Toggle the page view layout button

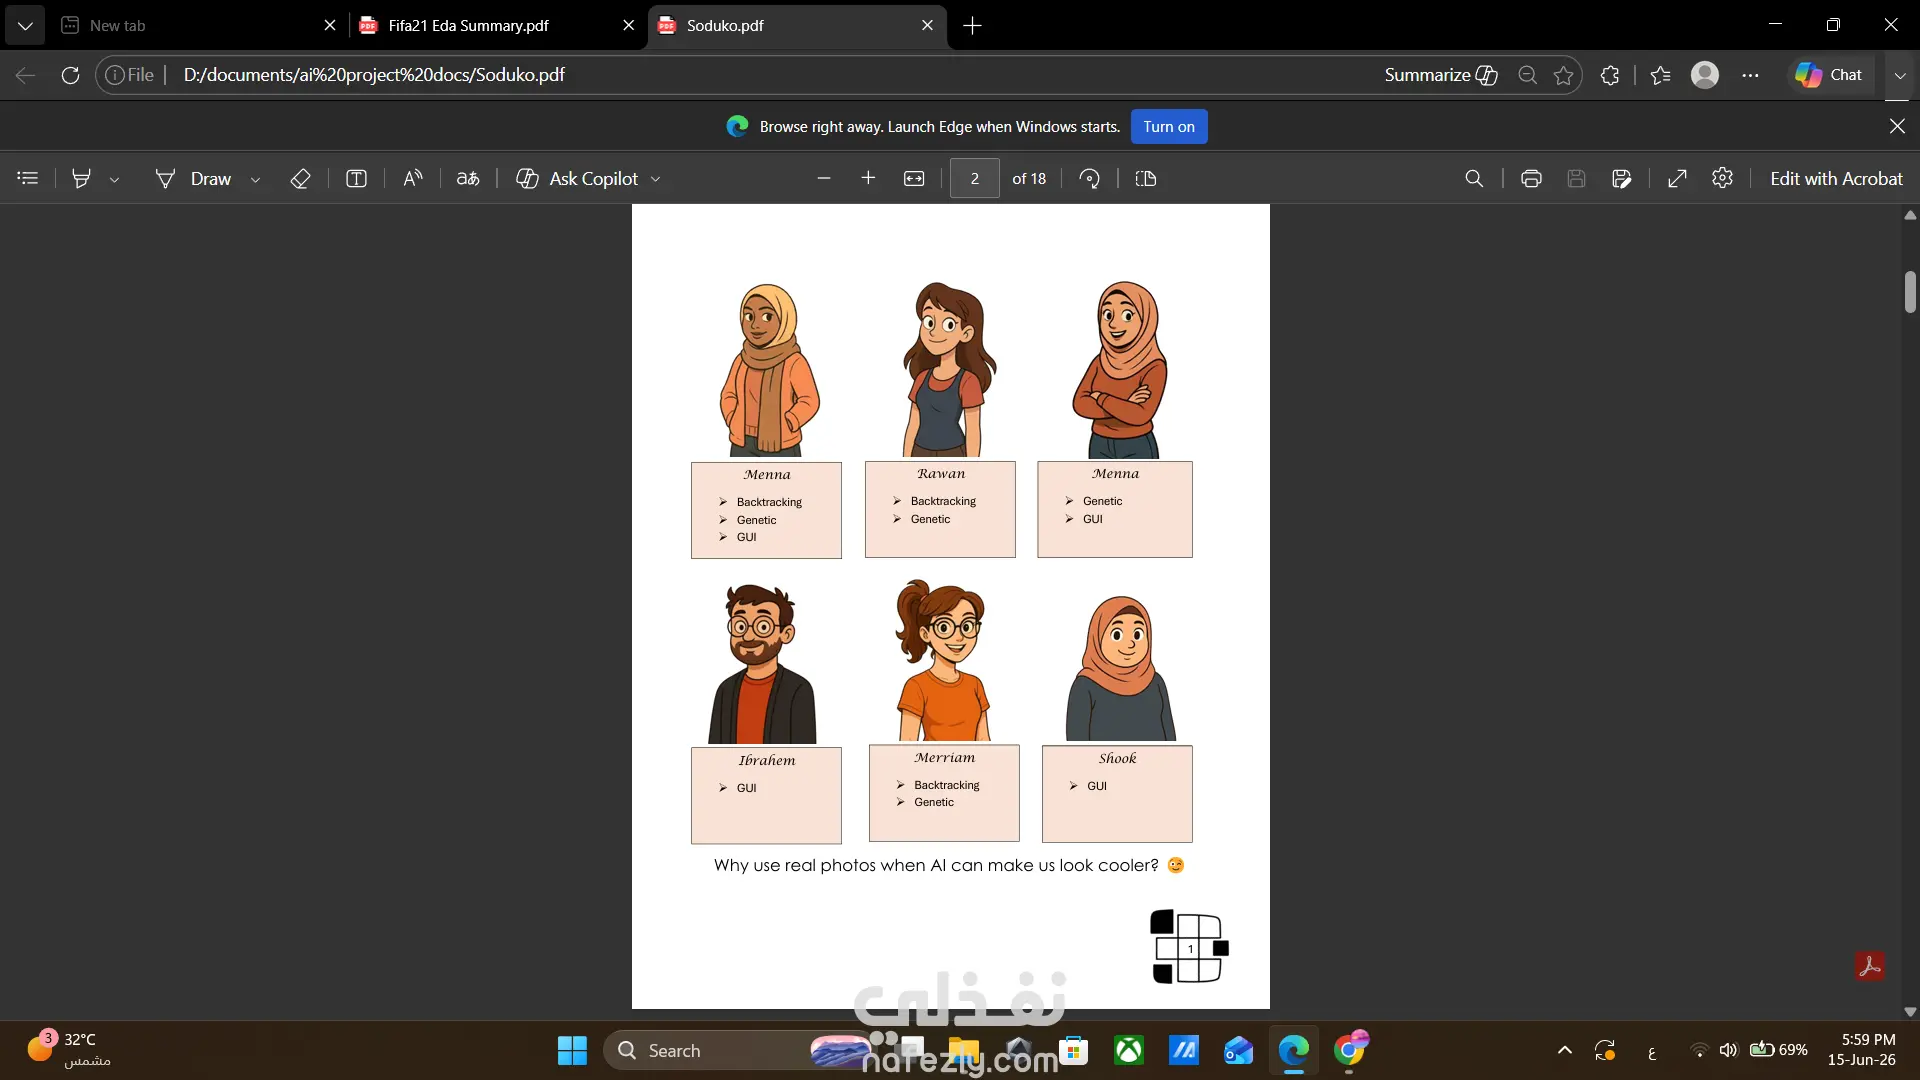point(1146,178)
